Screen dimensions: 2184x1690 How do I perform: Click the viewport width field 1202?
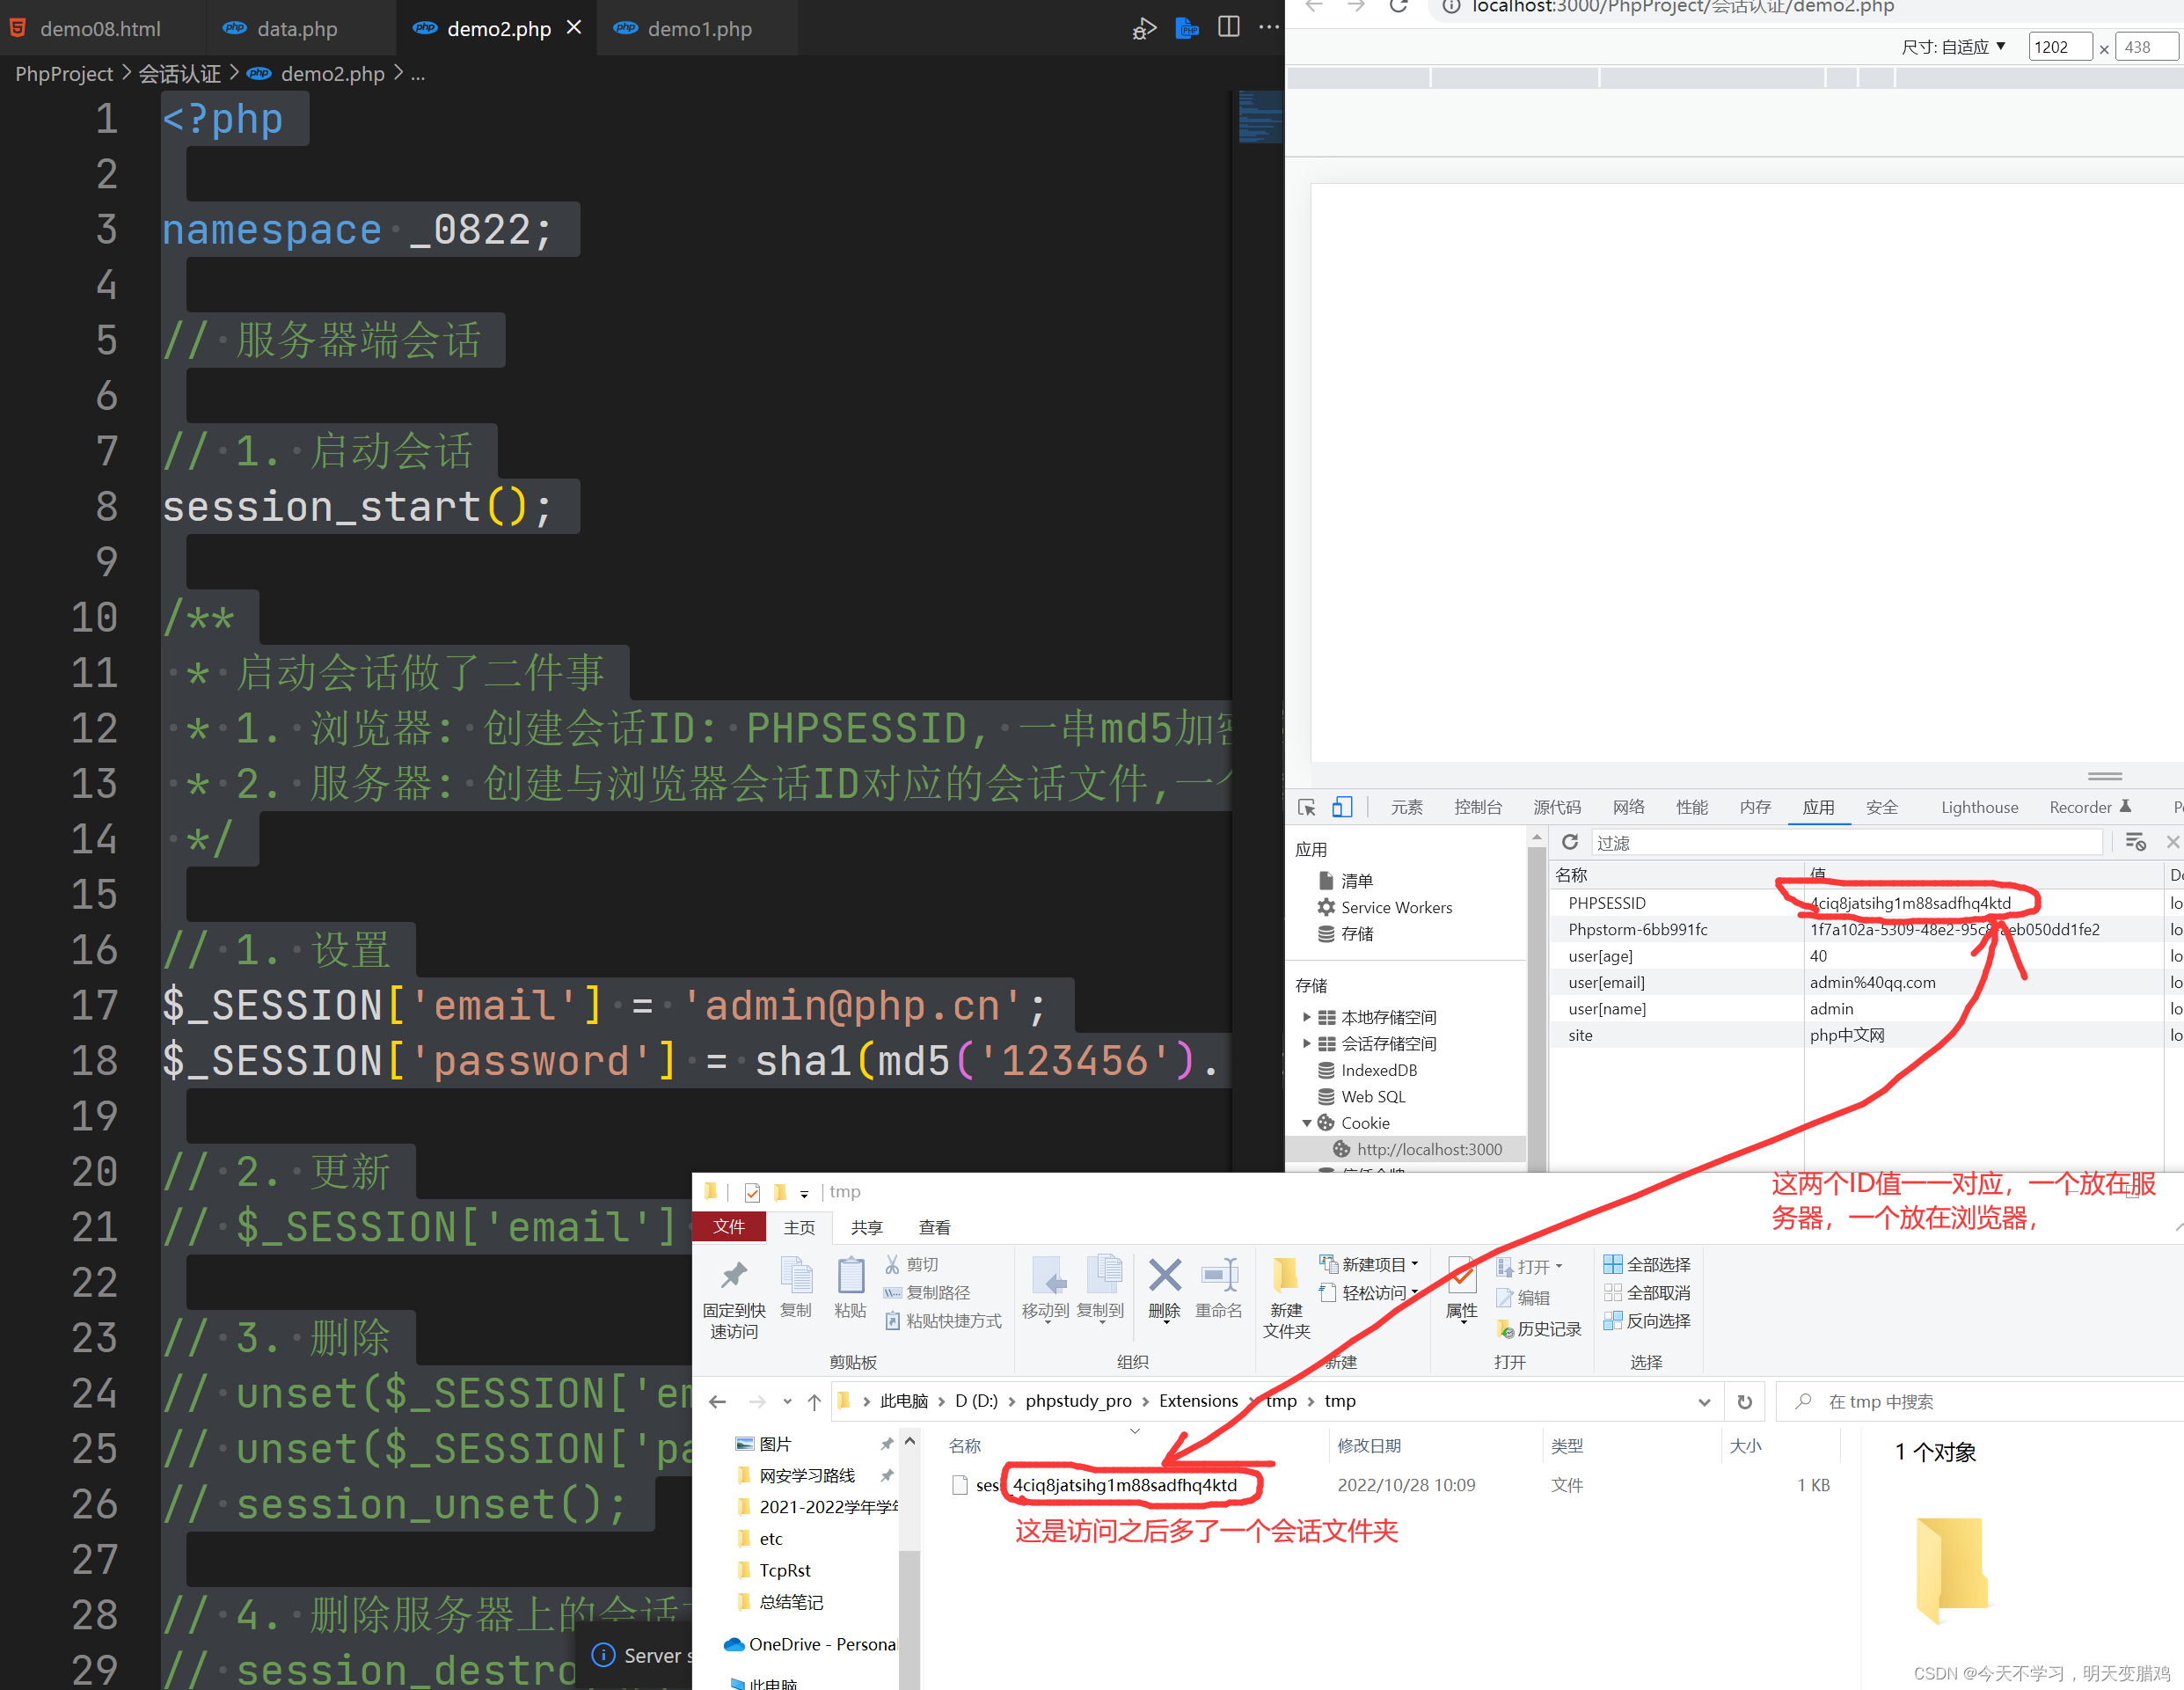pyautogui.click(x=2059, y=47)
